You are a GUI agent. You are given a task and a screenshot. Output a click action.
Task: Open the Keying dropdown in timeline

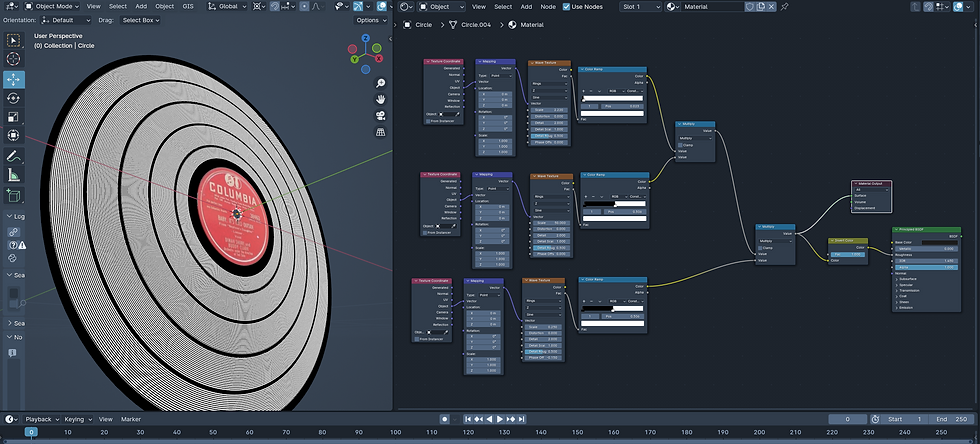point(78,419)
